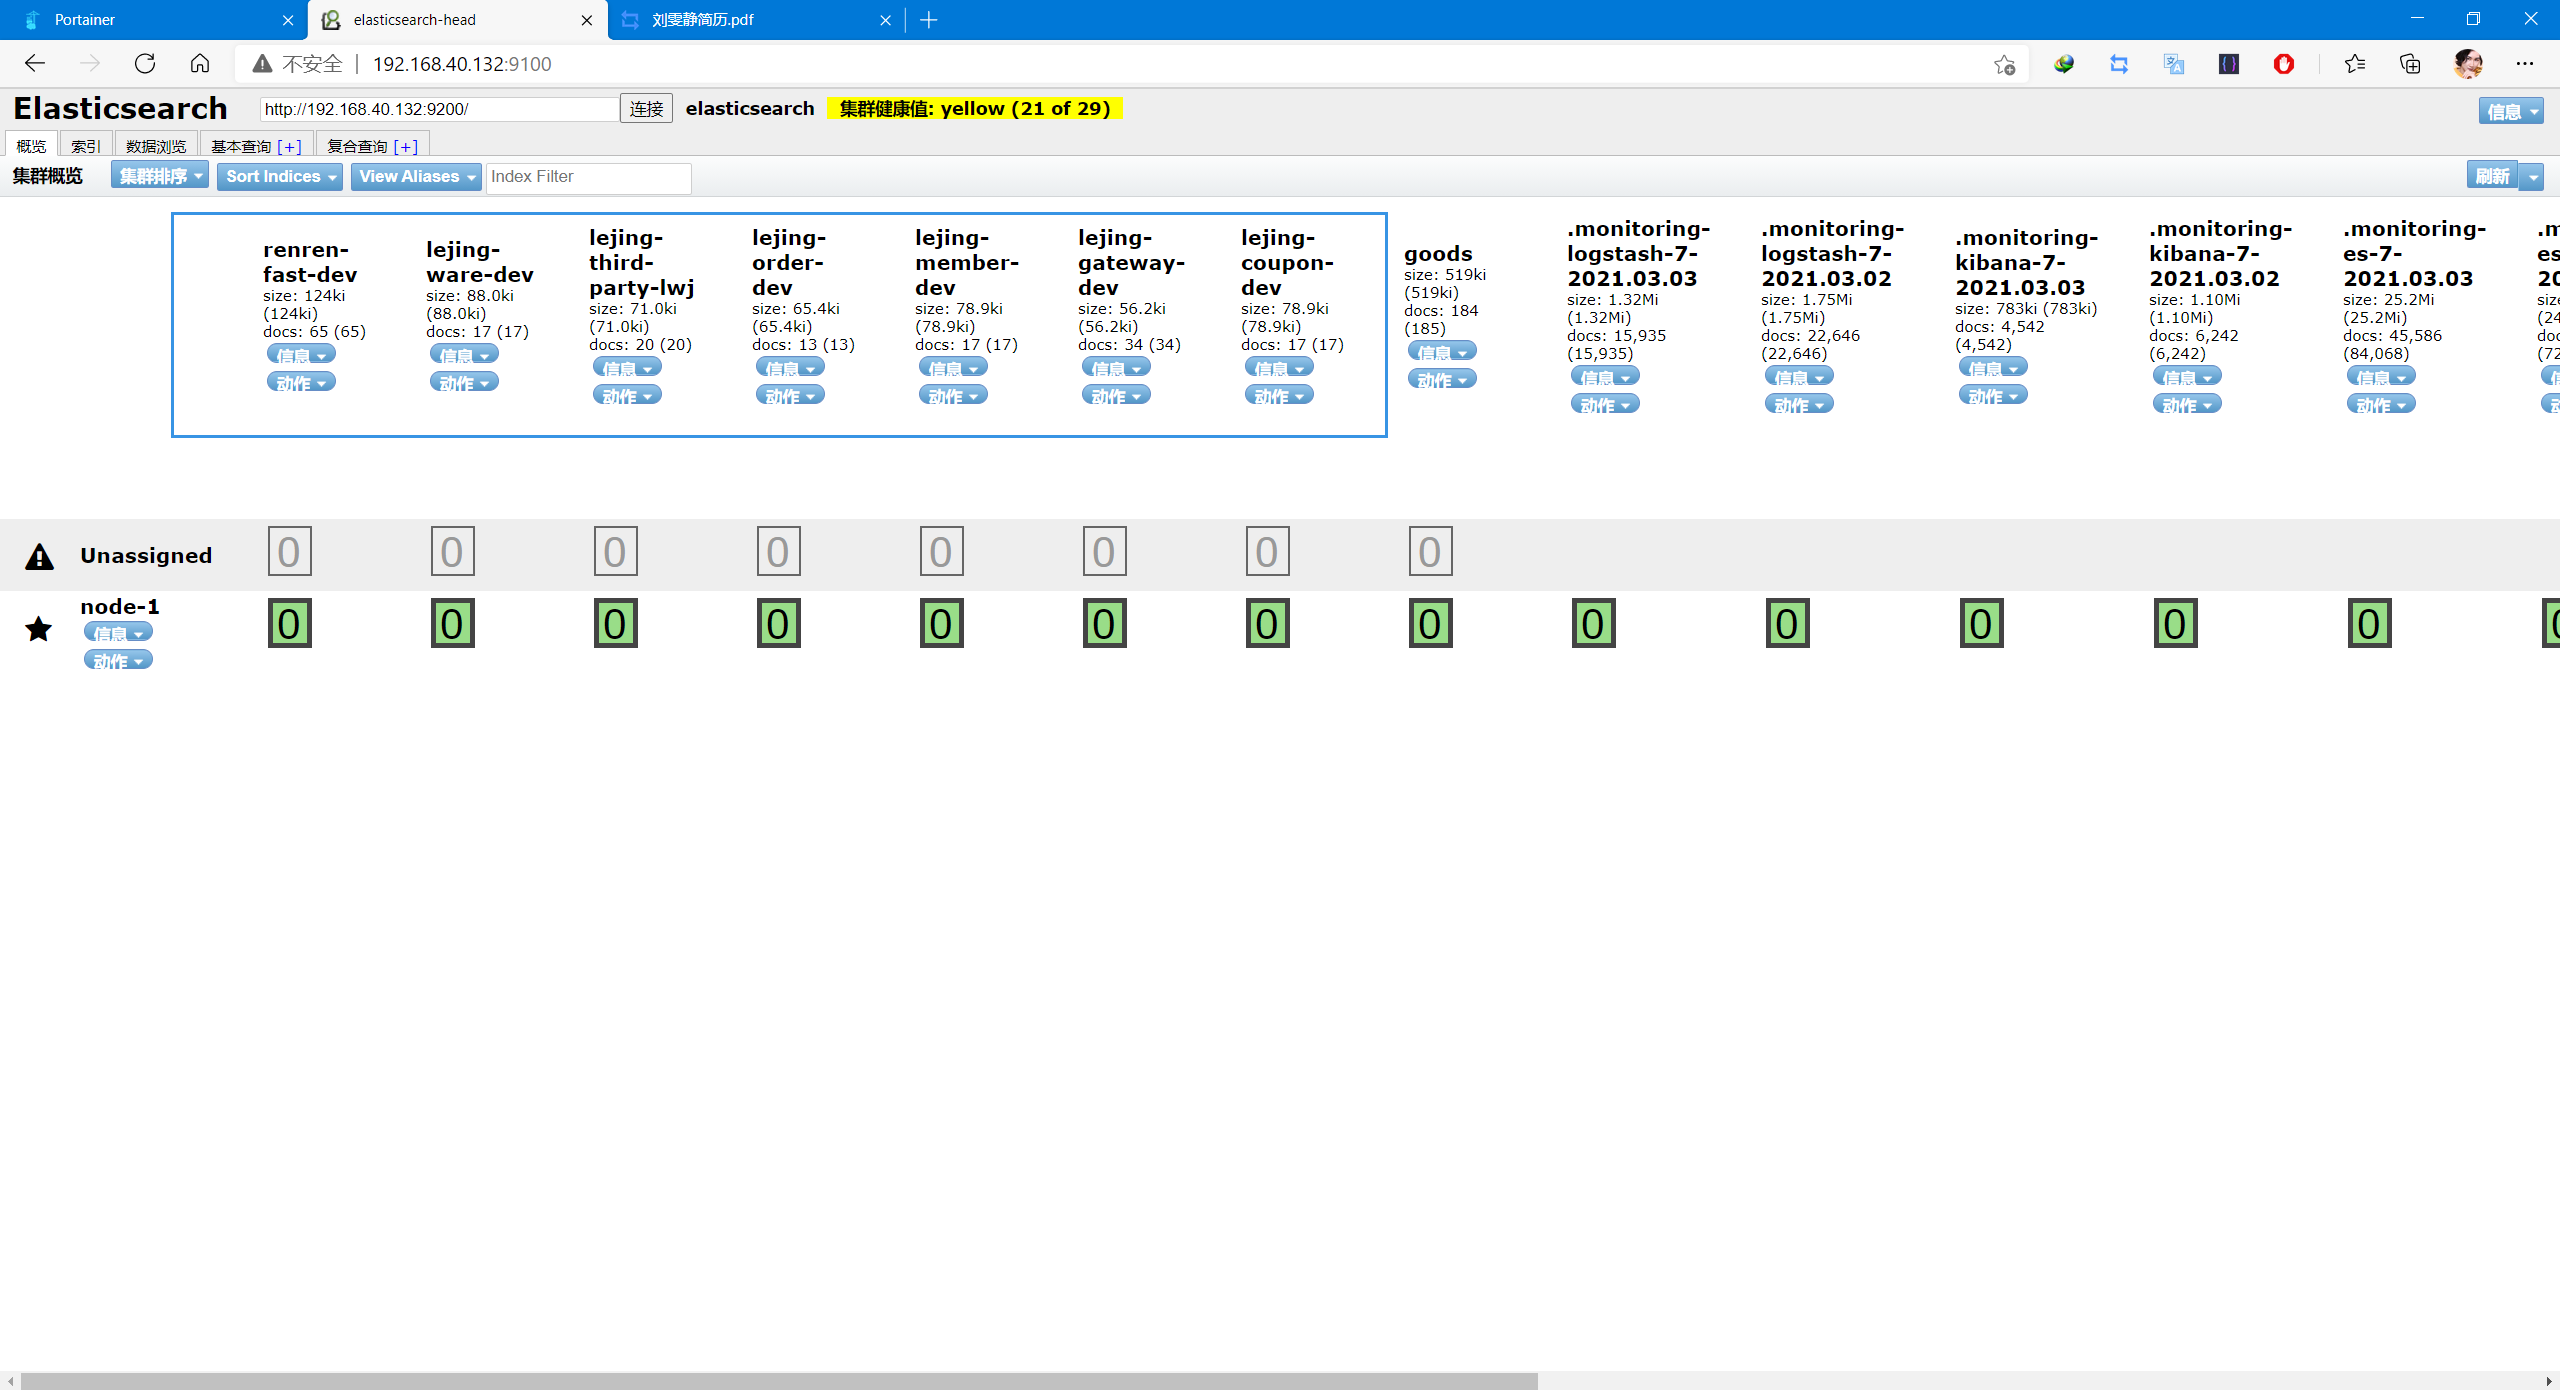
Task: Open the translate extension icon
Action: (x=2174, y=64)
